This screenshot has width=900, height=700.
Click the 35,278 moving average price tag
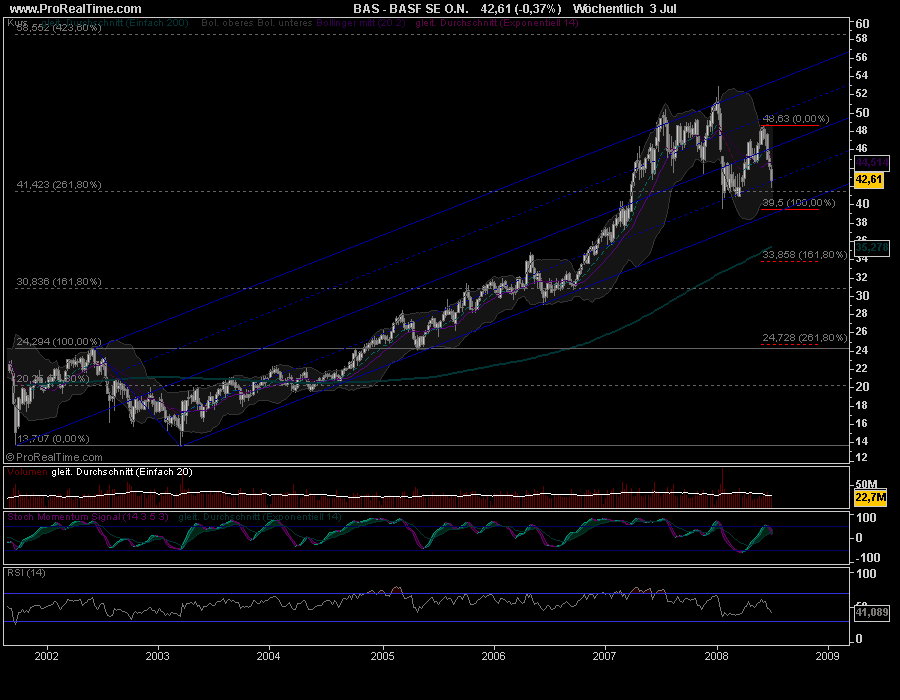pos(872,247)
